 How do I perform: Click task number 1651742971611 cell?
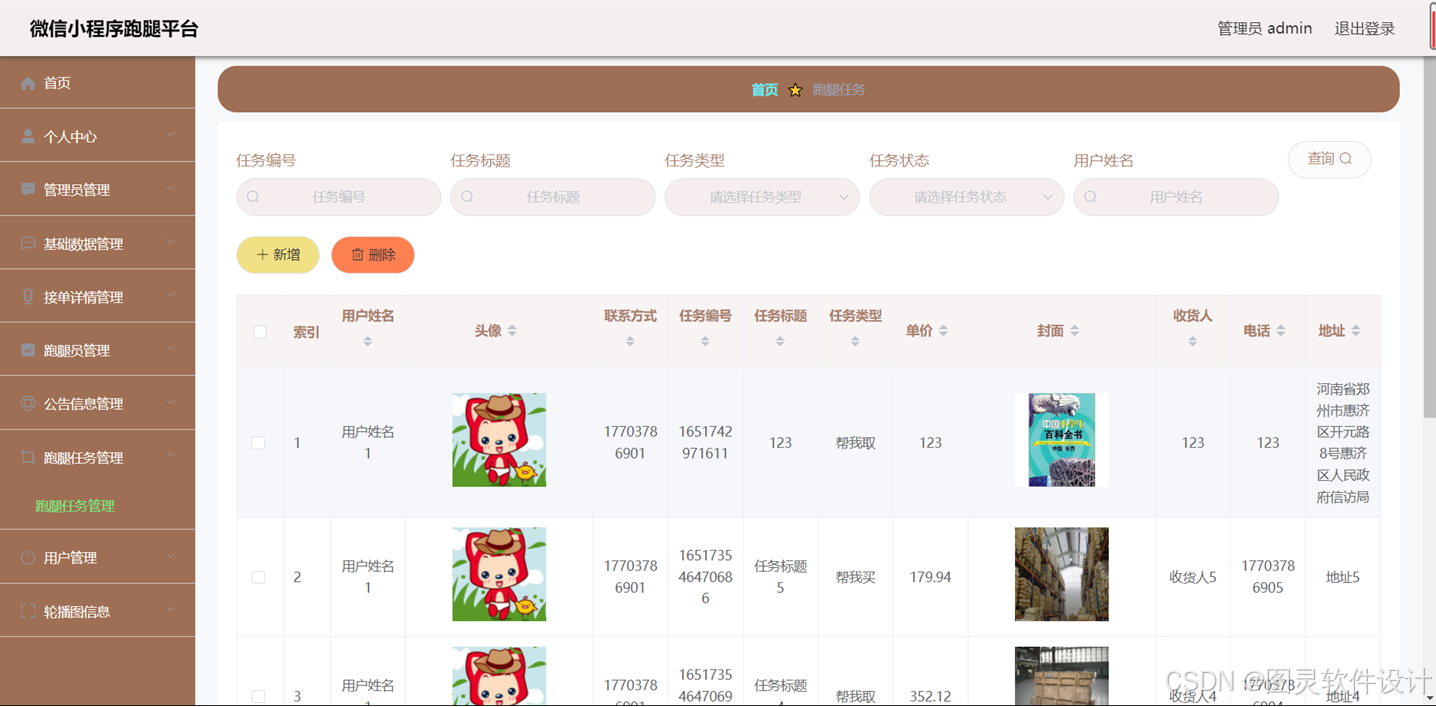click(705, 442)
